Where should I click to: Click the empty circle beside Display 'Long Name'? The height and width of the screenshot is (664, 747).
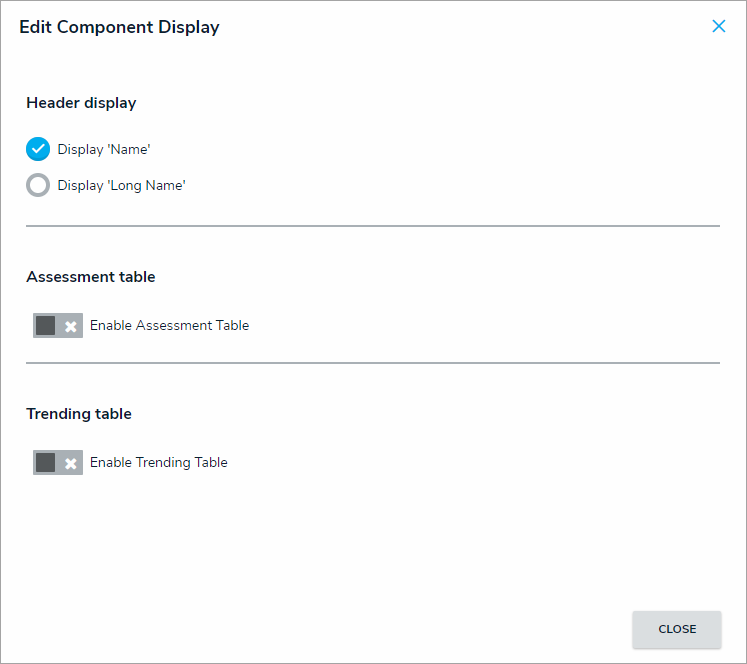38,185
